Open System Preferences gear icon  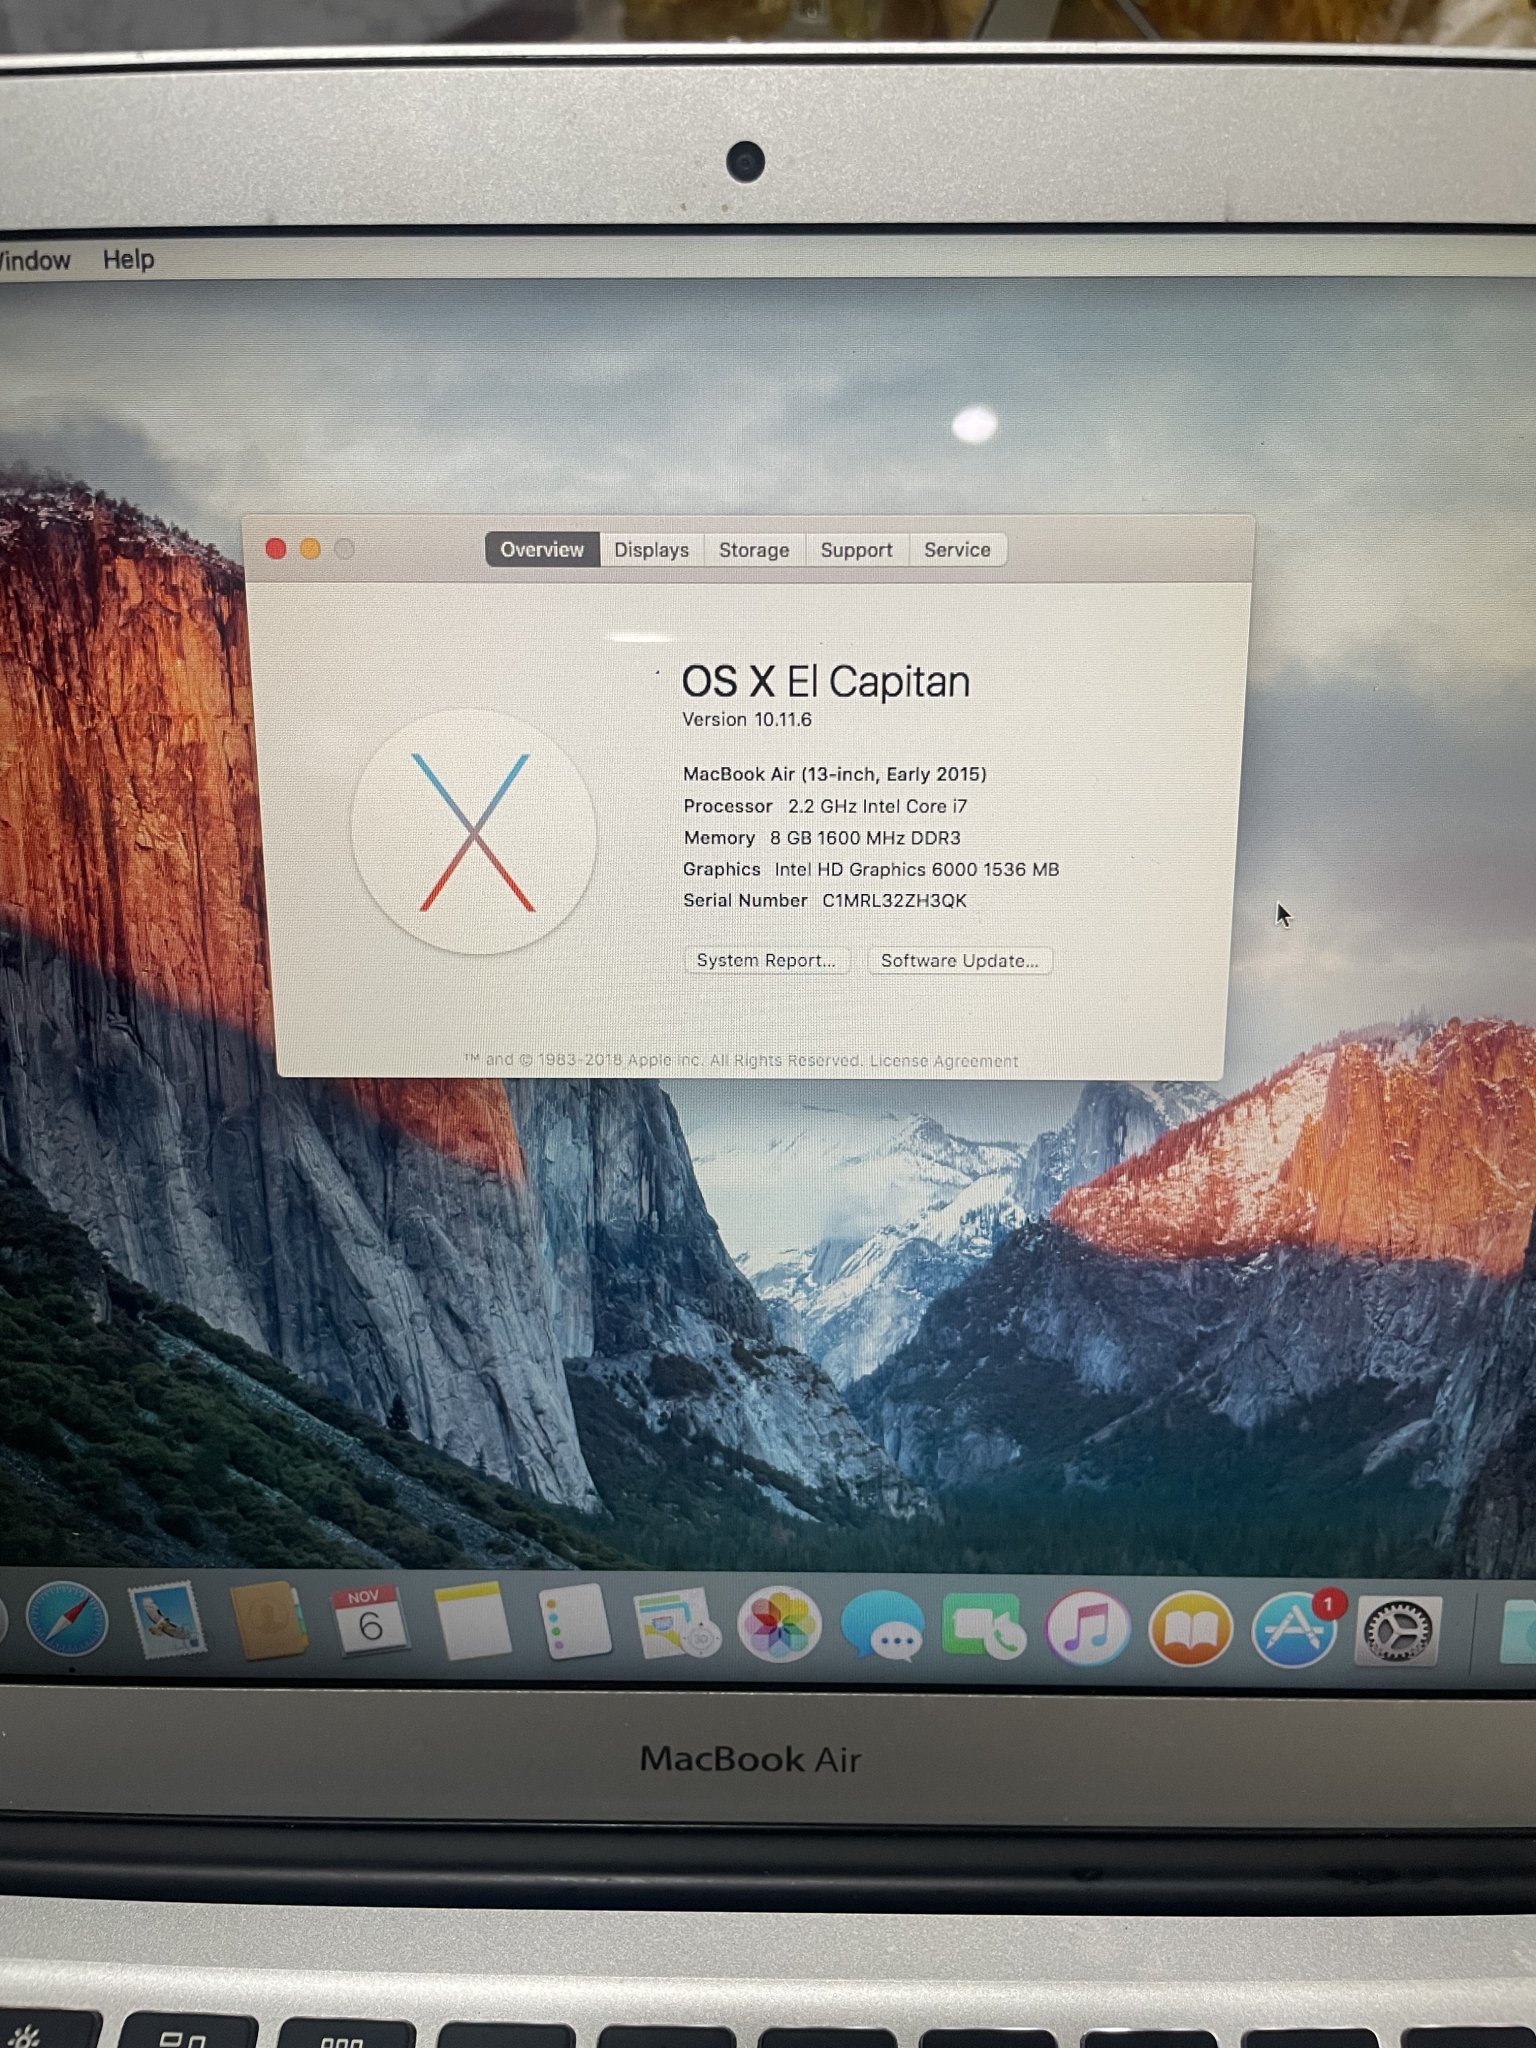[x=1397, y=1631]
